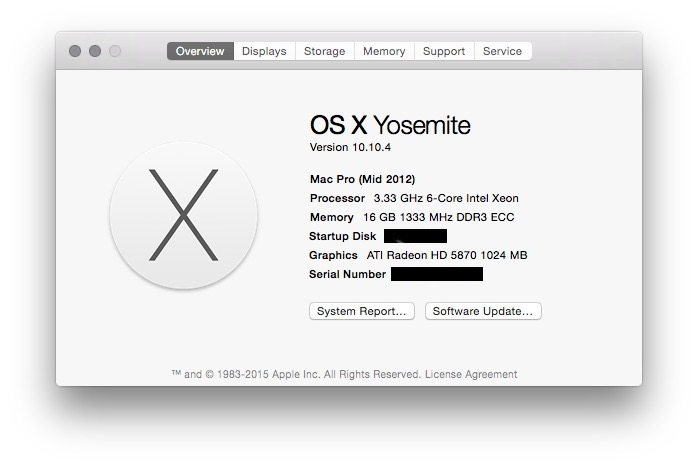The image size is (698, 466).
Task: Select '16 GB 1333 MHz DDR3 ECC' value
Action: click(x=438, y=217)
